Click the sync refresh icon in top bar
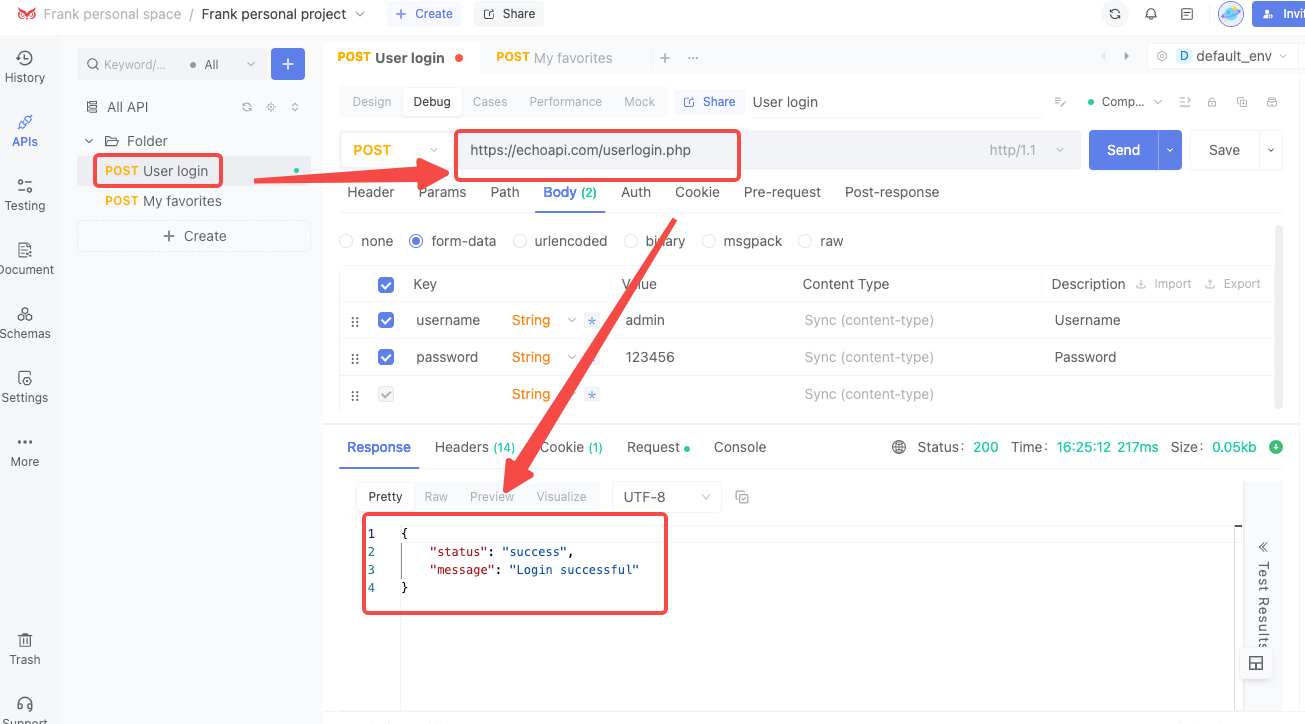The width and height of the screenshot is (1305, 724). click(x=1115, y=14)
